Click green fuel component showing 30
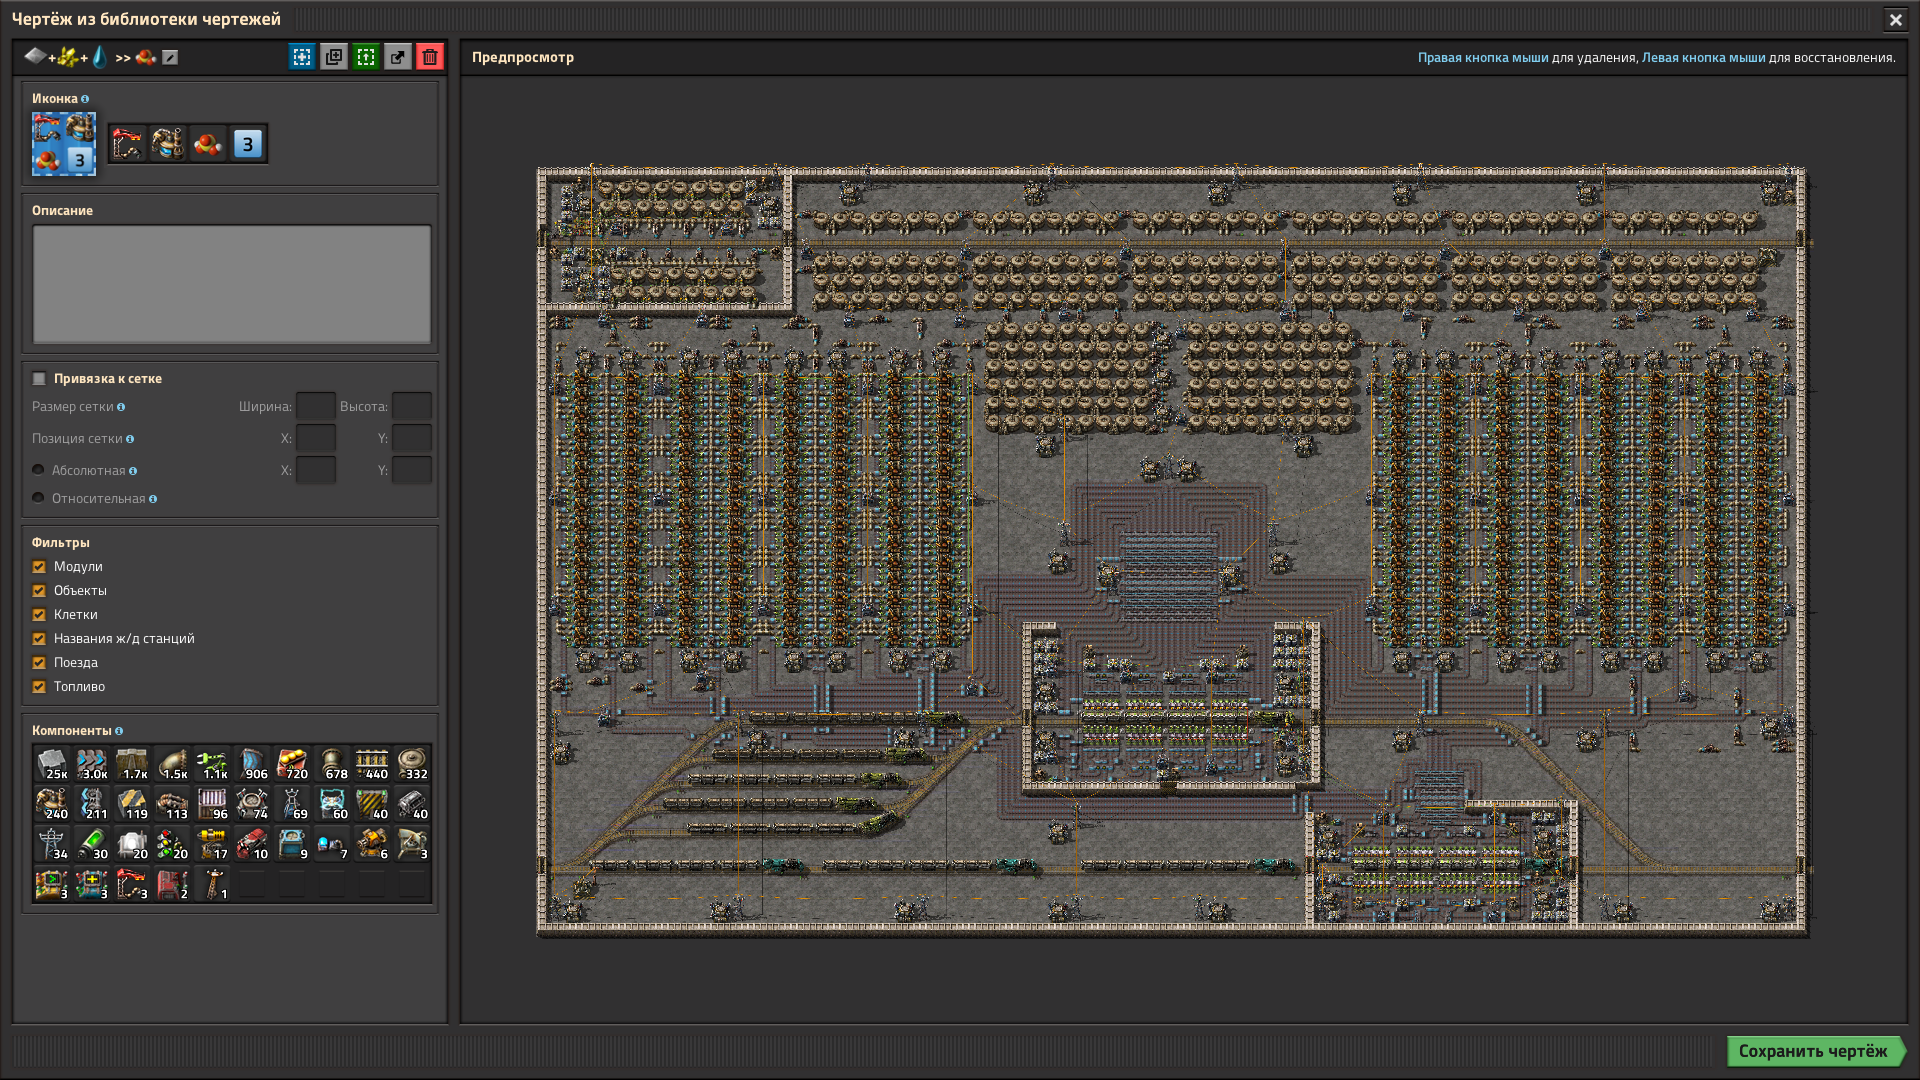 [x=92, y=844]
